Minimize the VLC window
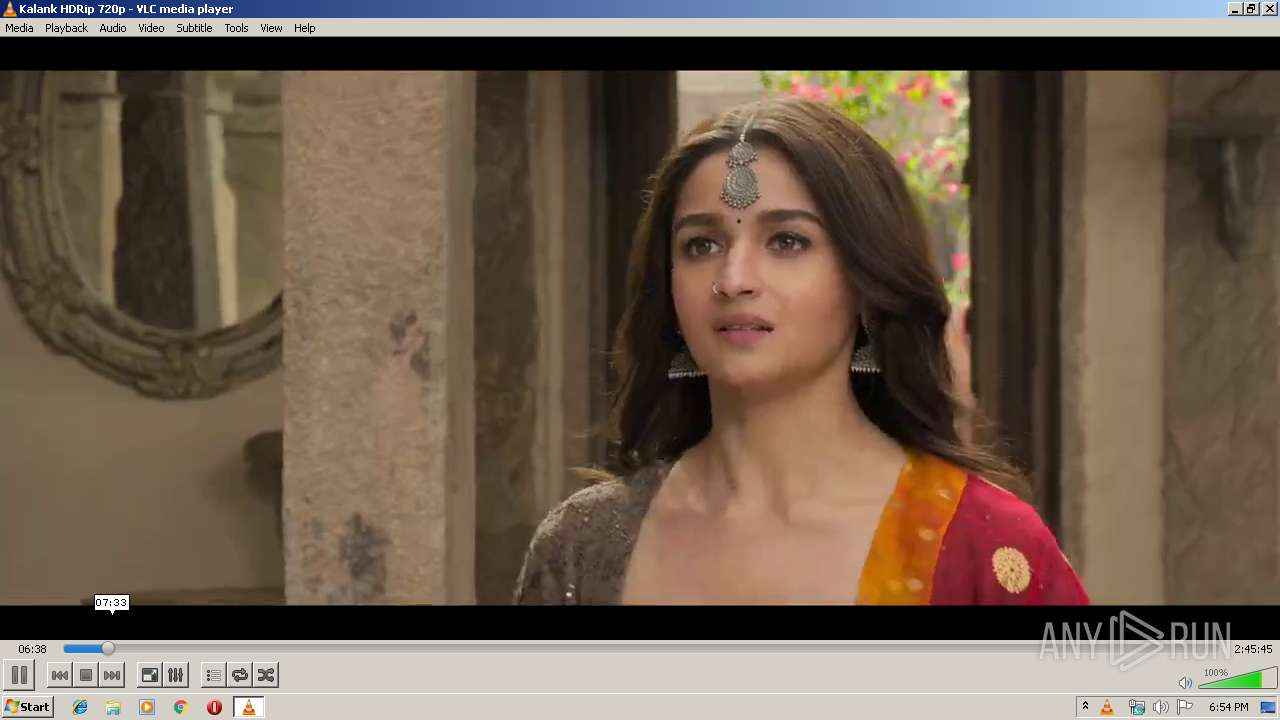Viewport: 1280px width, 720px height. (x=1235, y=9)
